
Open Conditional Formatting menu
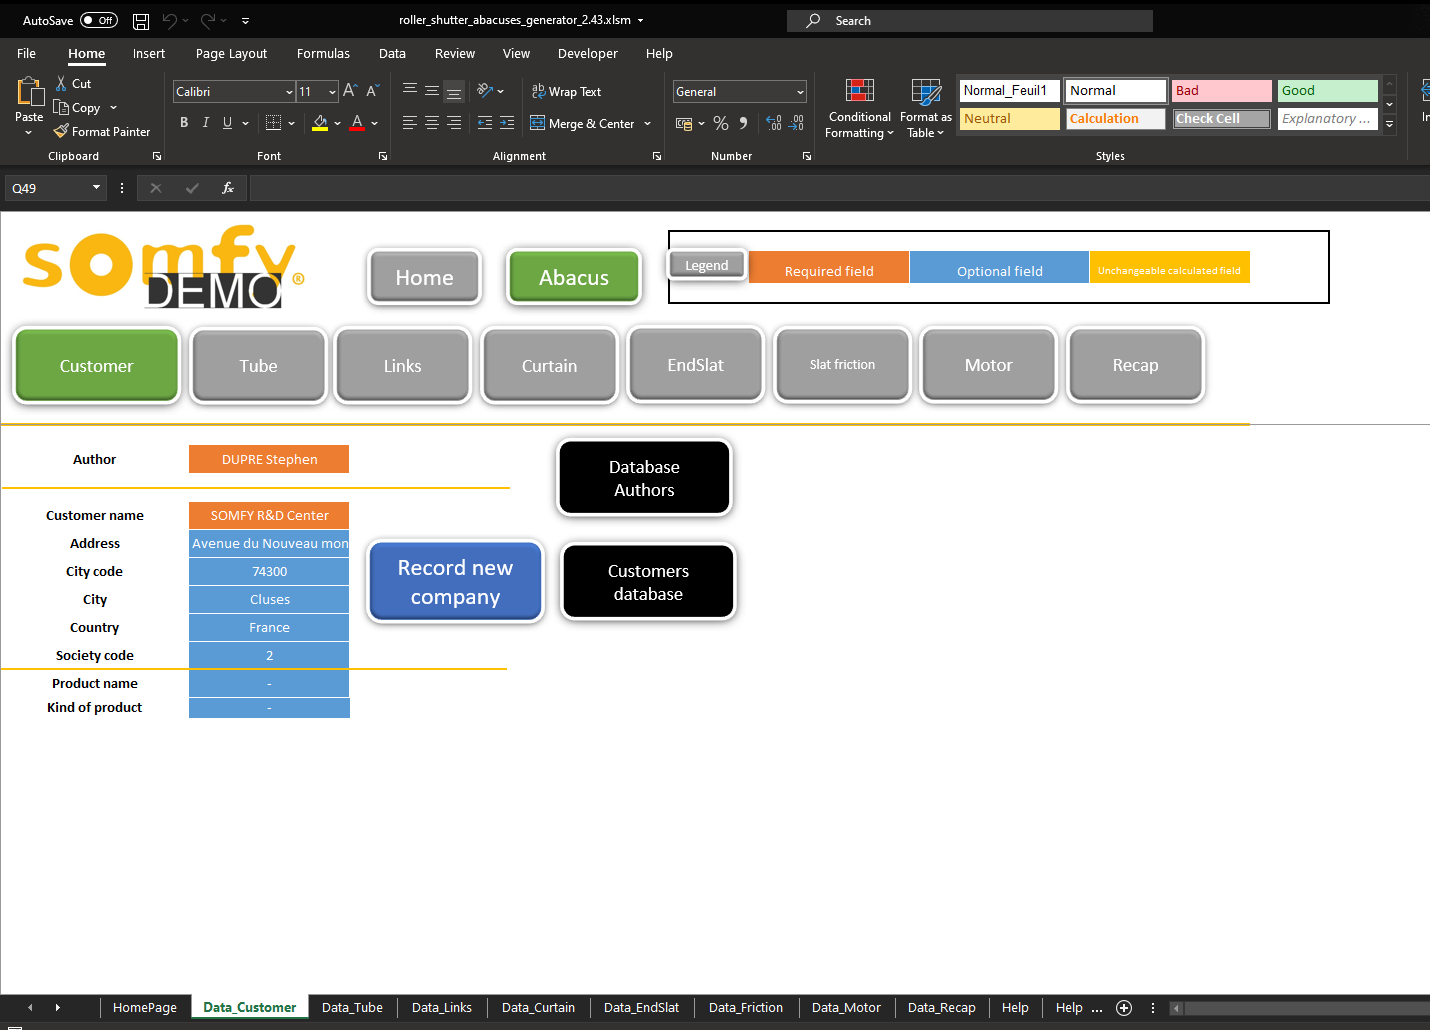click(x=859, y=109)
